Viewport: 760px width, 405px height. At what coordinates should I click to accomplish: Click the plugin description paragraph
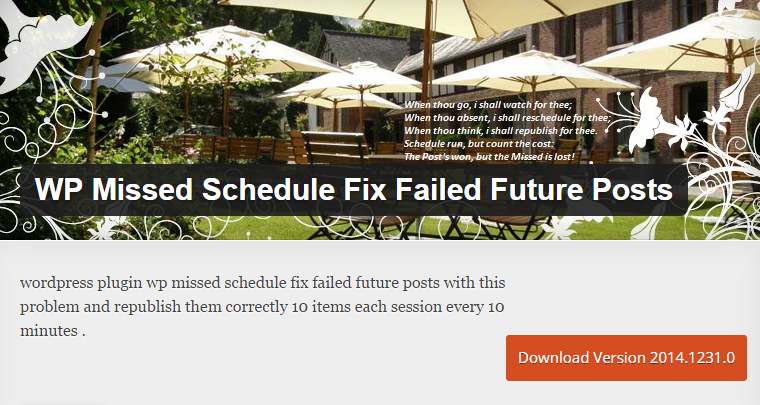tap(262, 306)
